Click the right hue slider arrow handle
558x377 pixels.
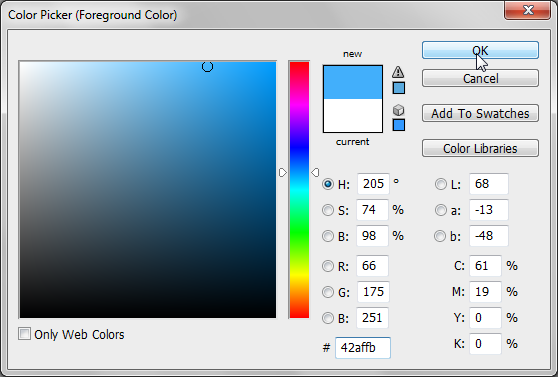click(x=315, y=173)
